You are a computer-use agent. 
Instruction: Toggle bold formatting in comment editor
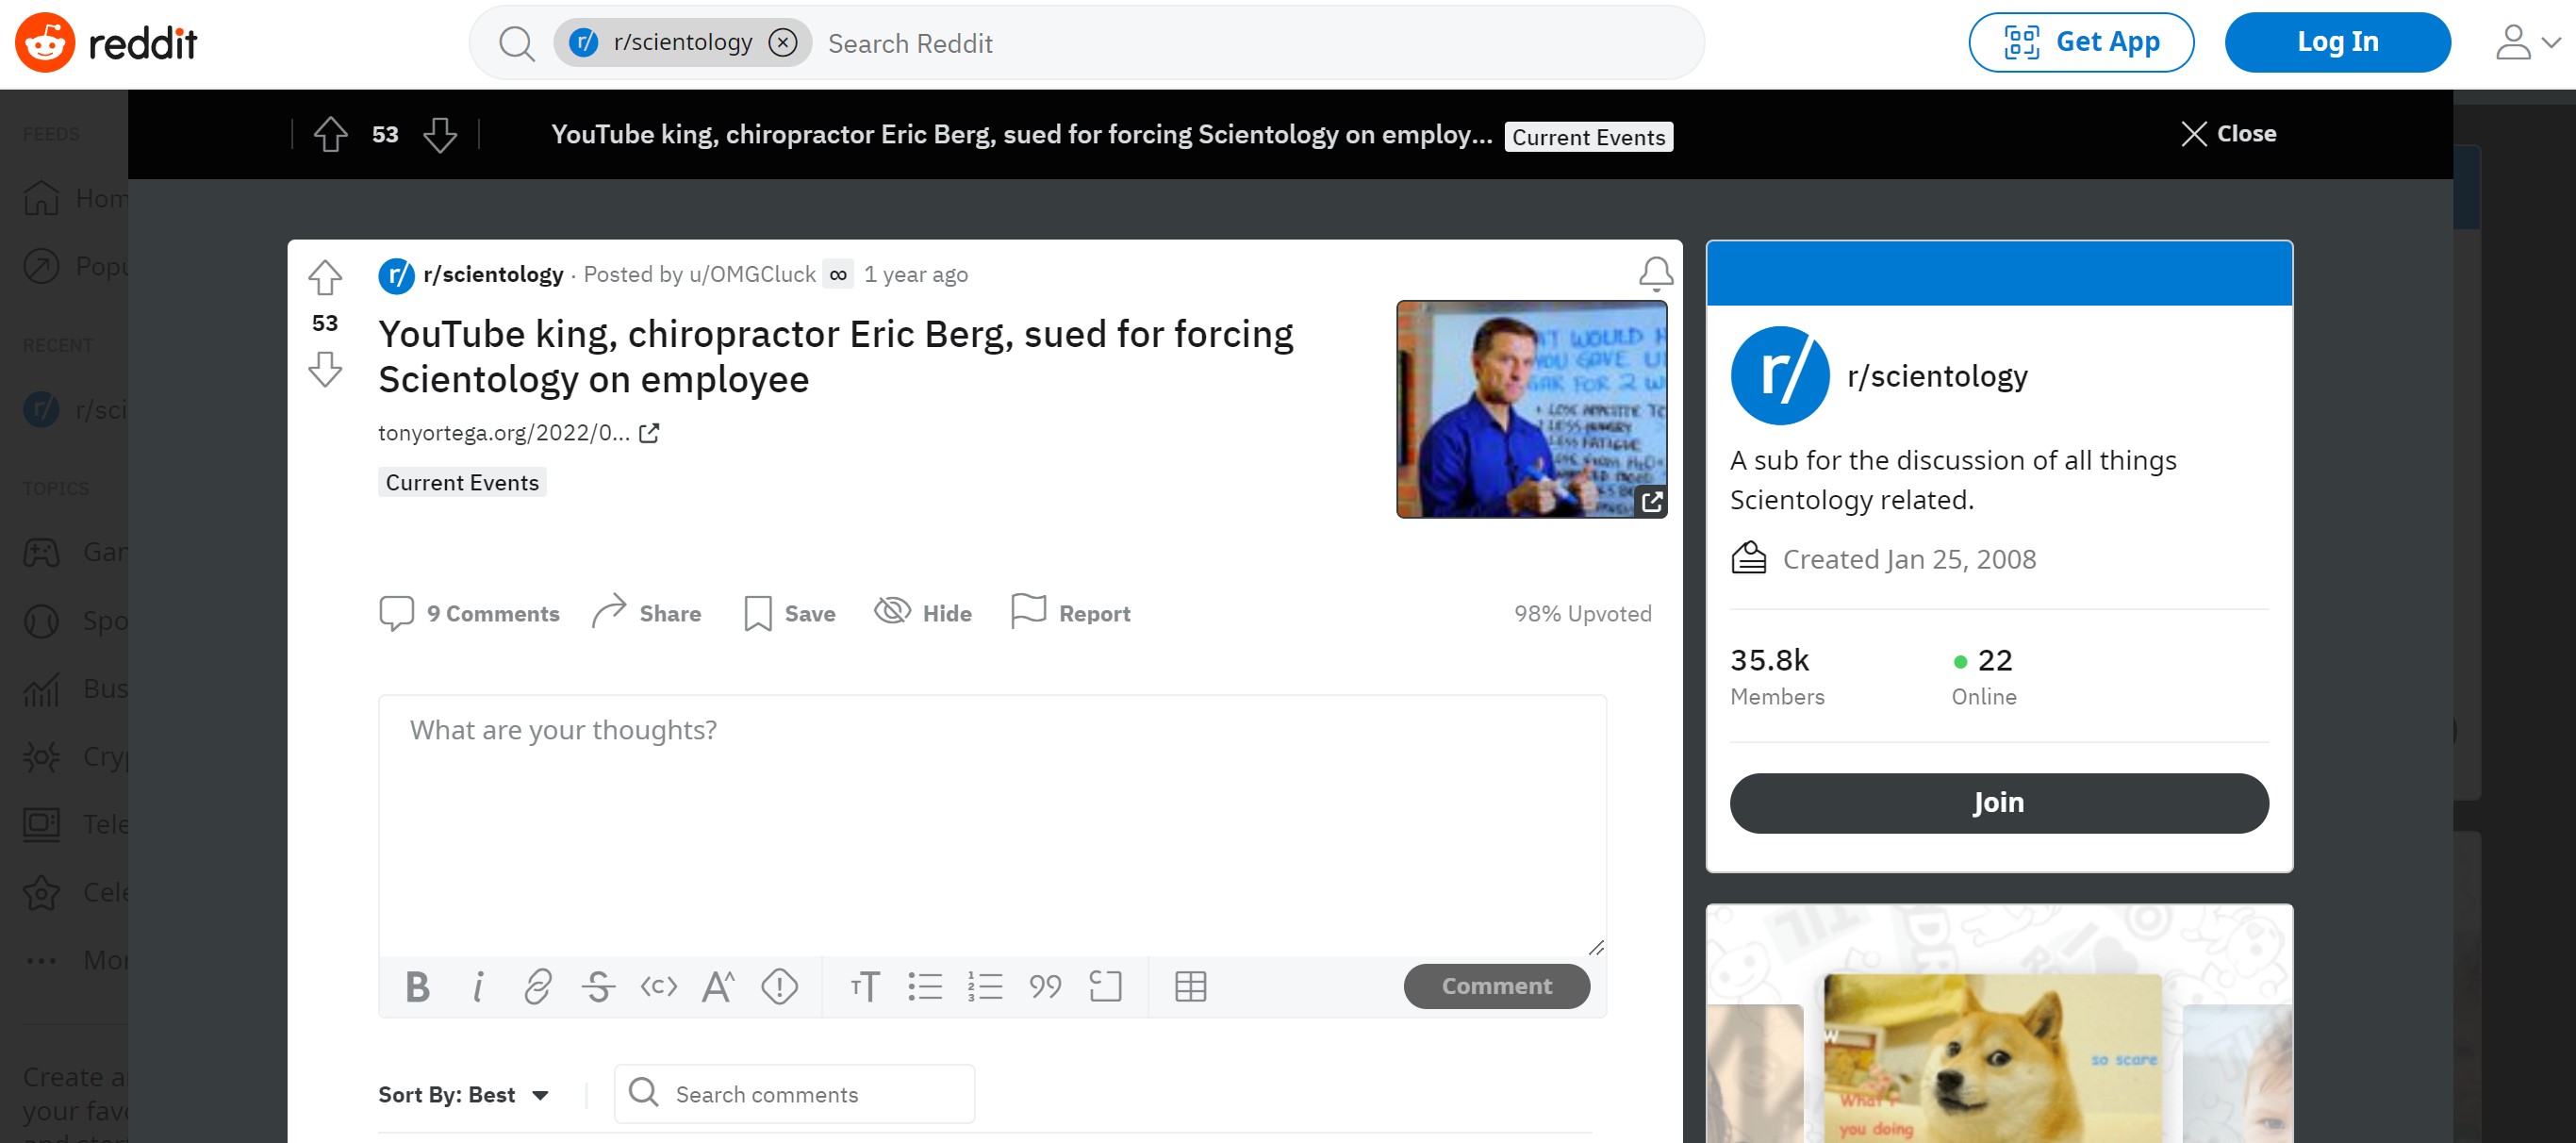[418, 987]
